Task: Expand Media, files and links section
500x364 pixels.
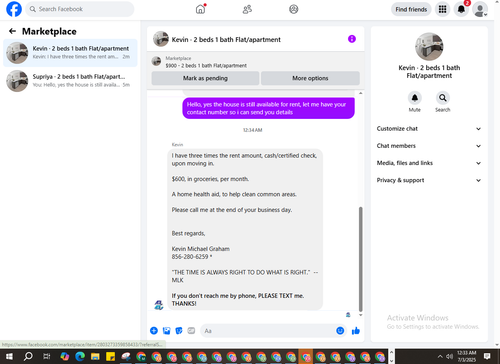Action: pyautogui.click(x=429, y=163)
